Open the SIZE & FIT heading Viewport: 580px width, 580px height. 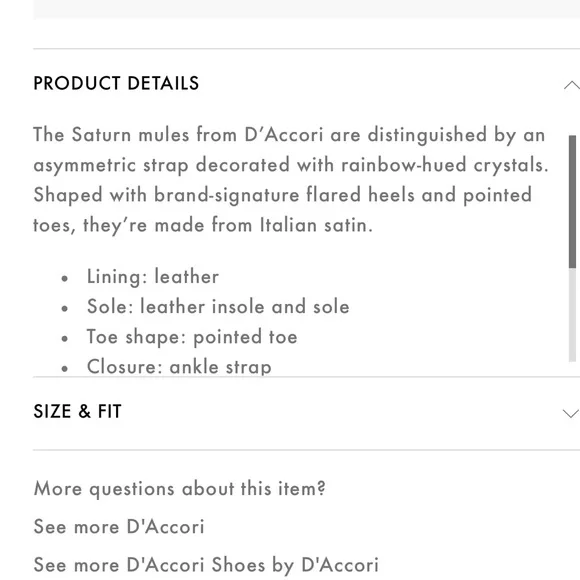tap(77, 411)
